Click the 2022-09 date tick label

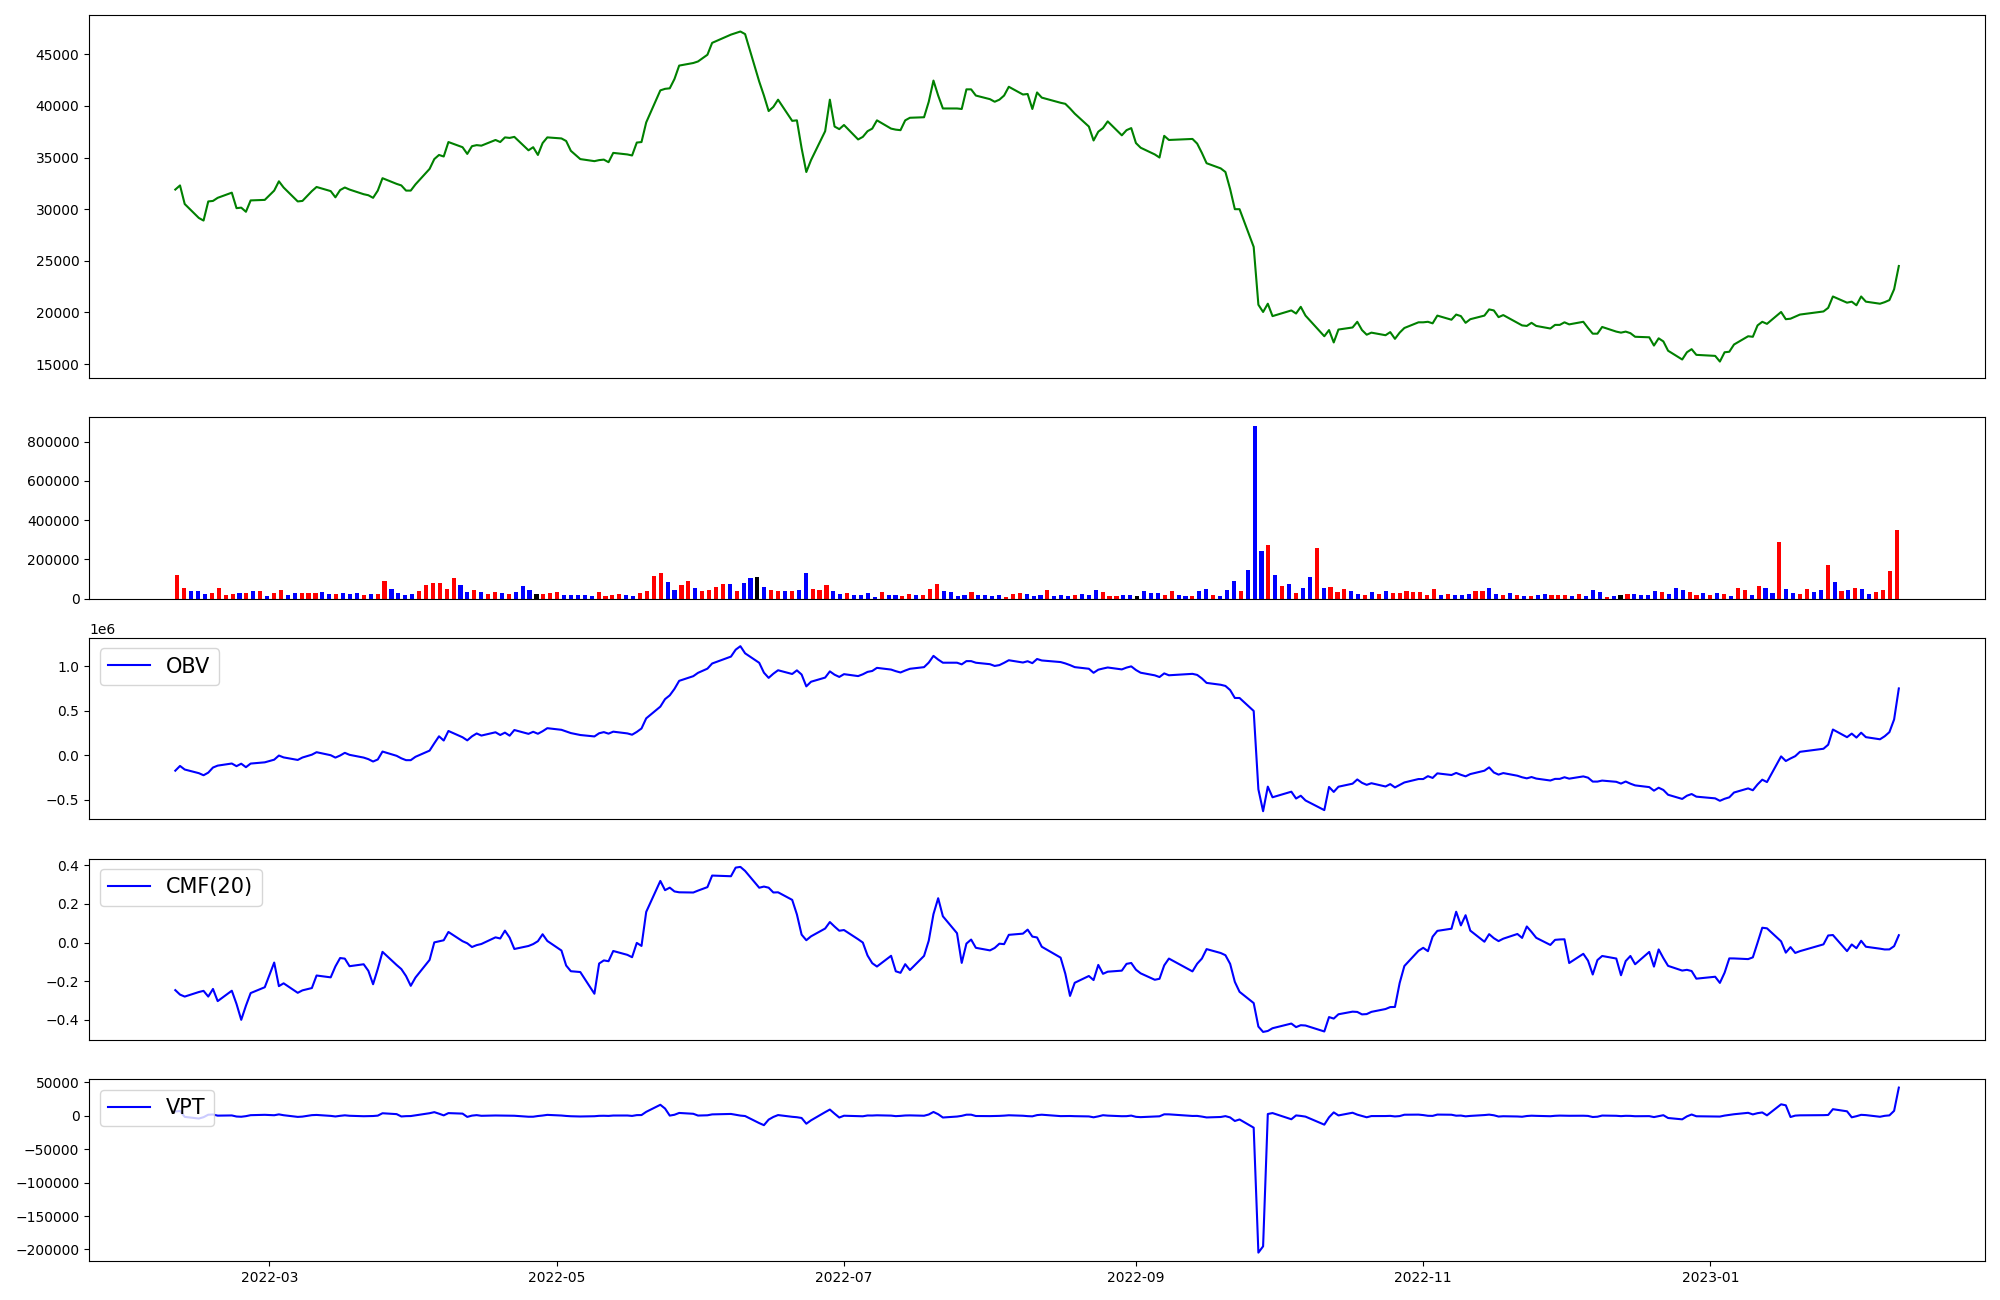(1136, 1277)
